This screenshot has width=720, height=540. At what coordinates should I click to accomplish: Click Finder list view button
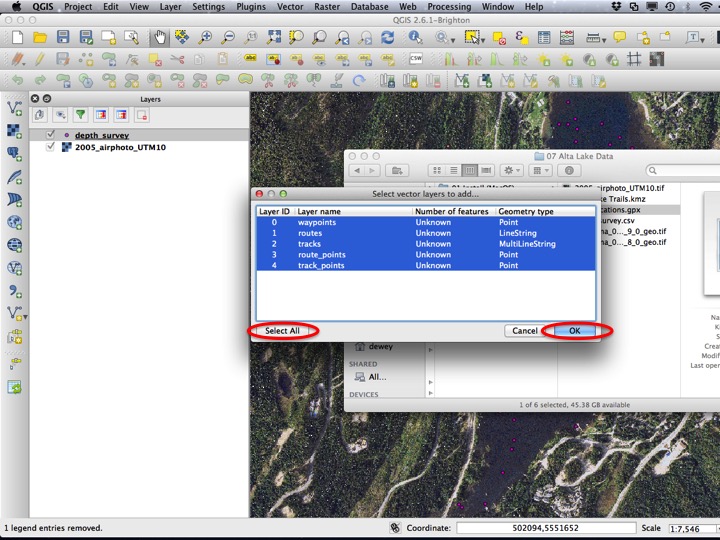pyautogui.click(x=453, y=170)
